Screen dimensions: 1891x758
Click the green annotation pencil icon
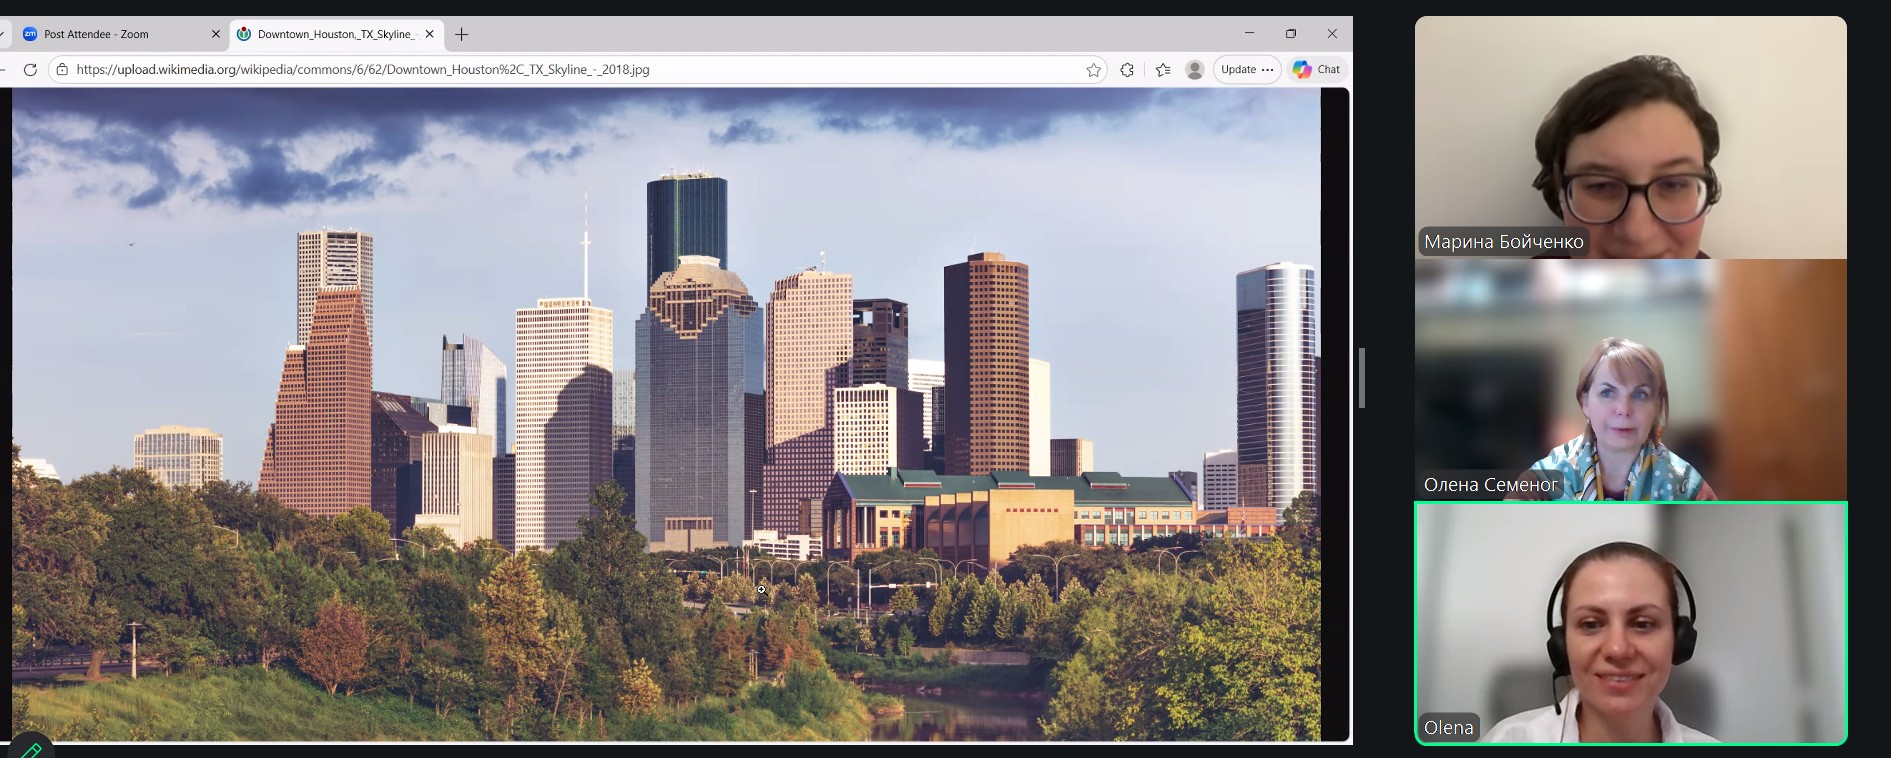pyautogui.click(x=30, y=749)
